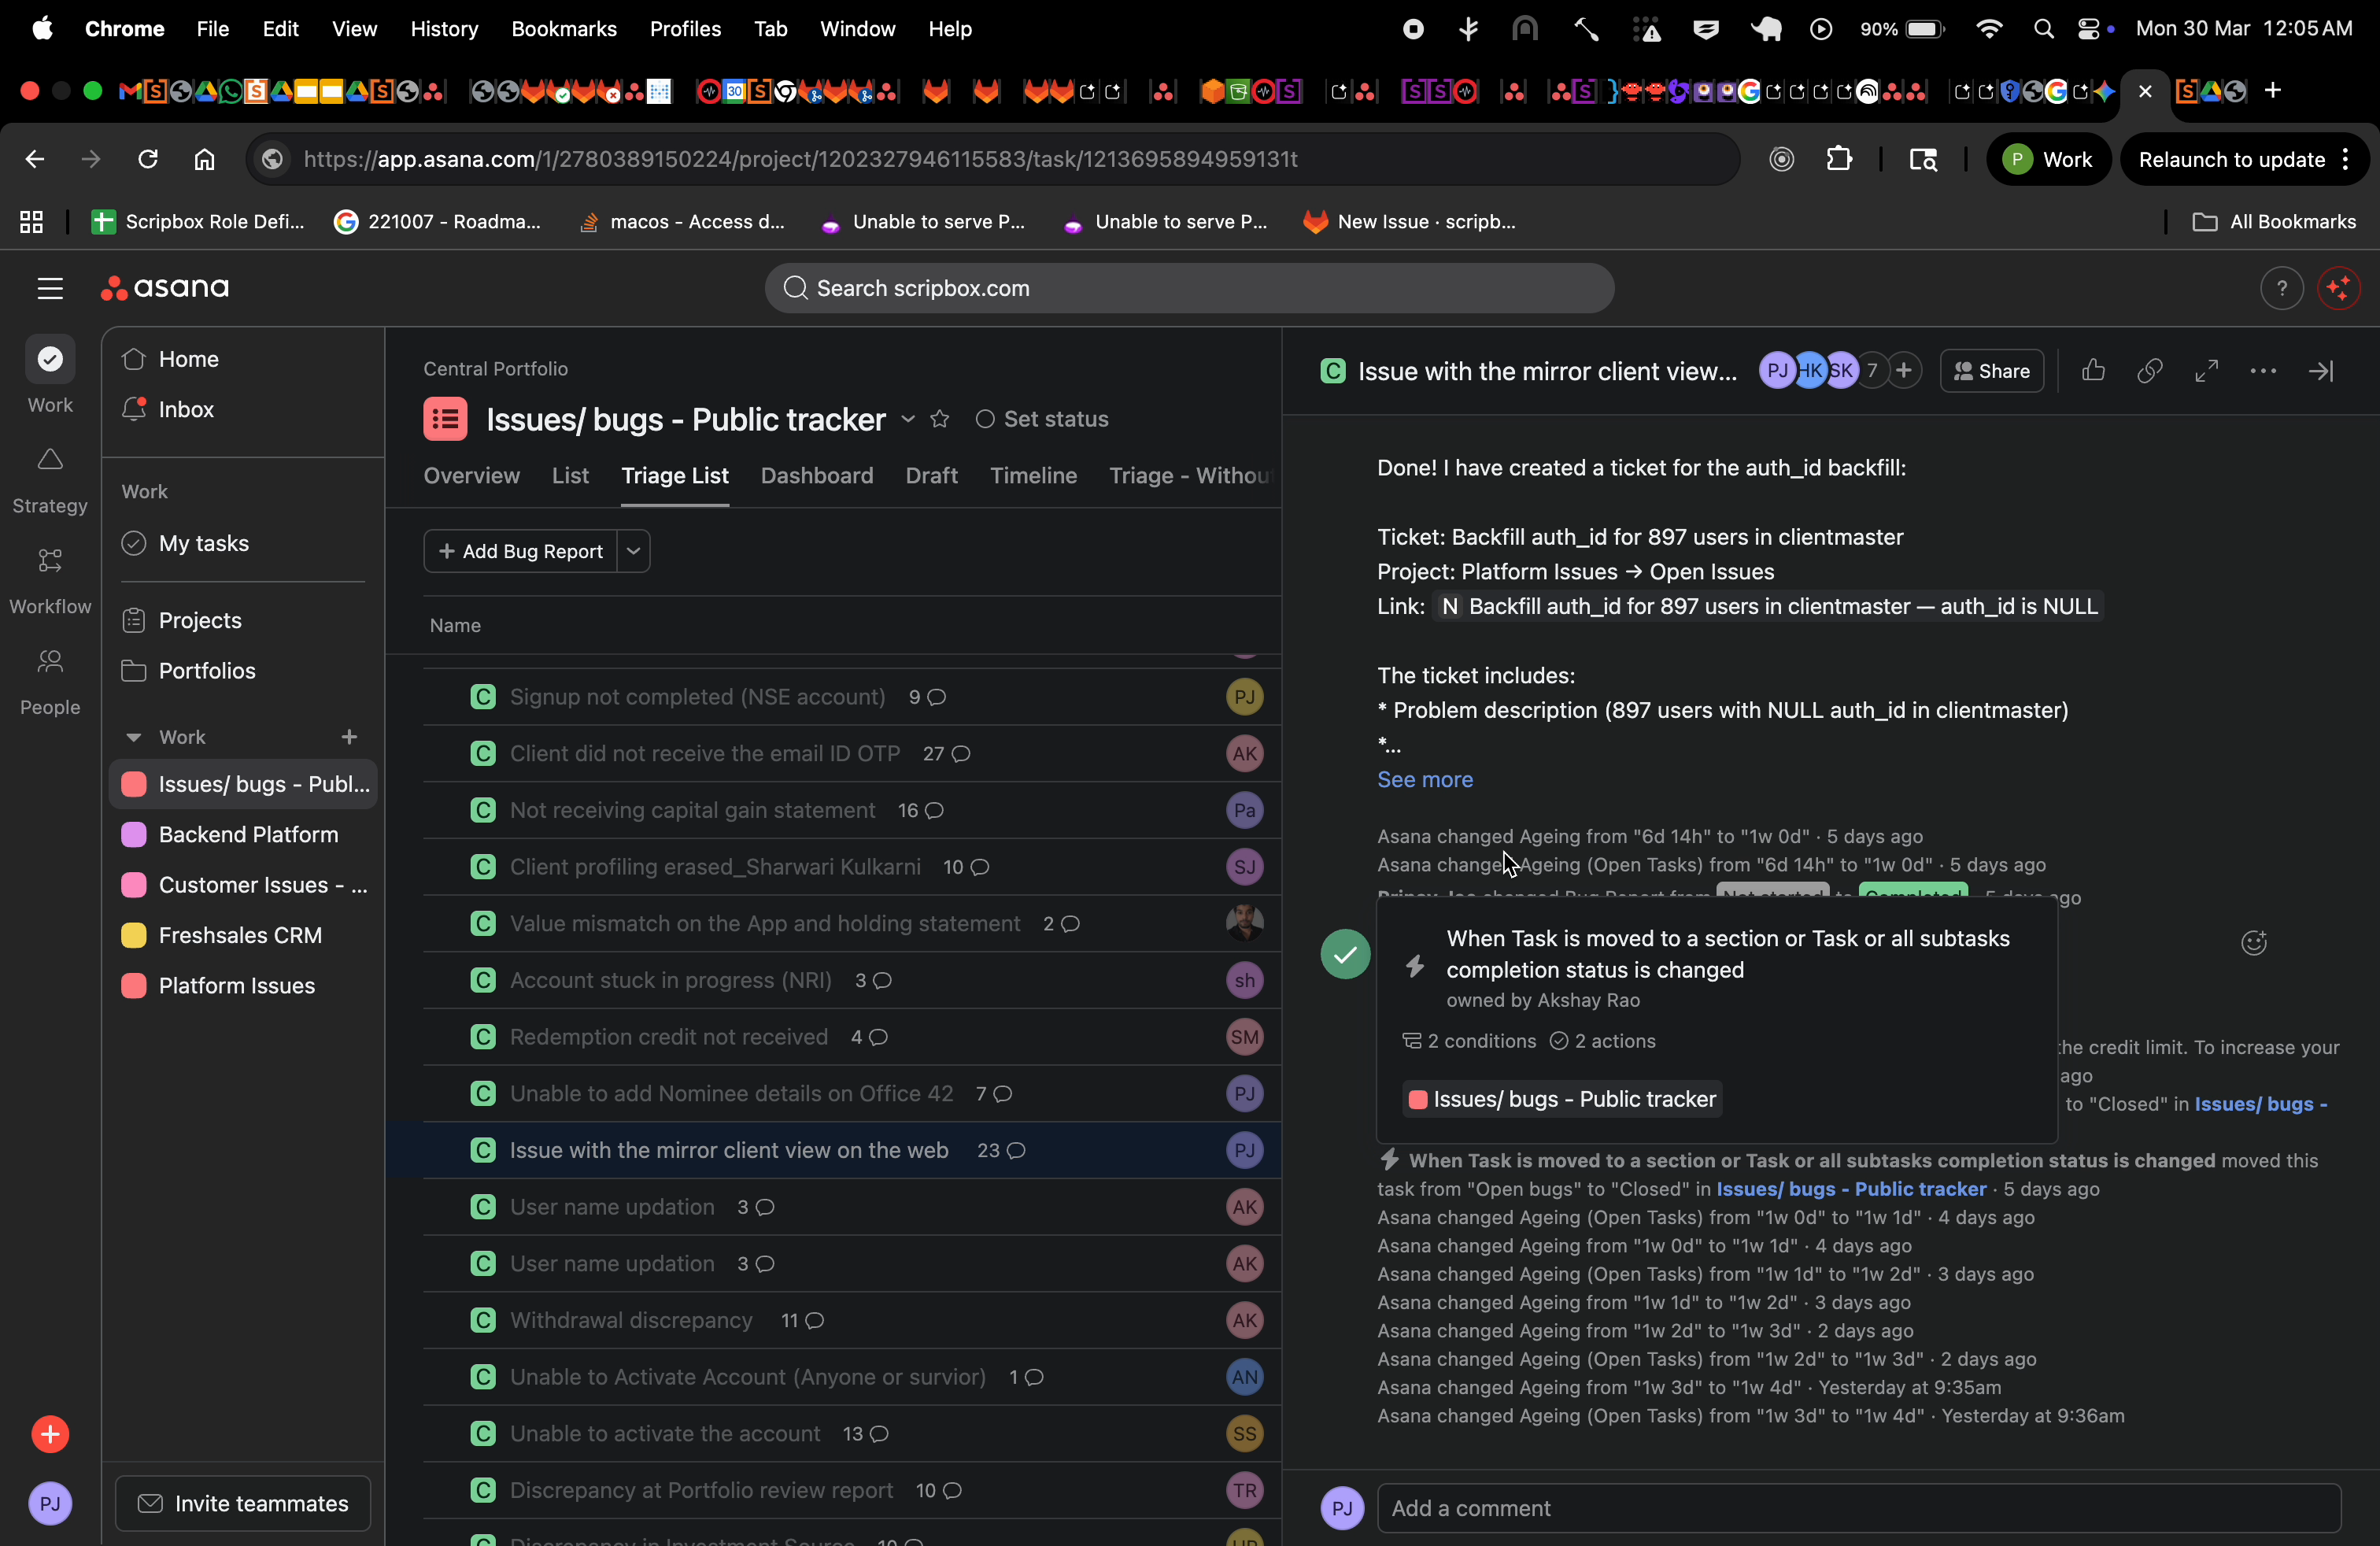Image resolution: width=2380 pixels, height=1546 pixels.
Task: Open Backend Platform project with purple swatch
Action: 243,834
